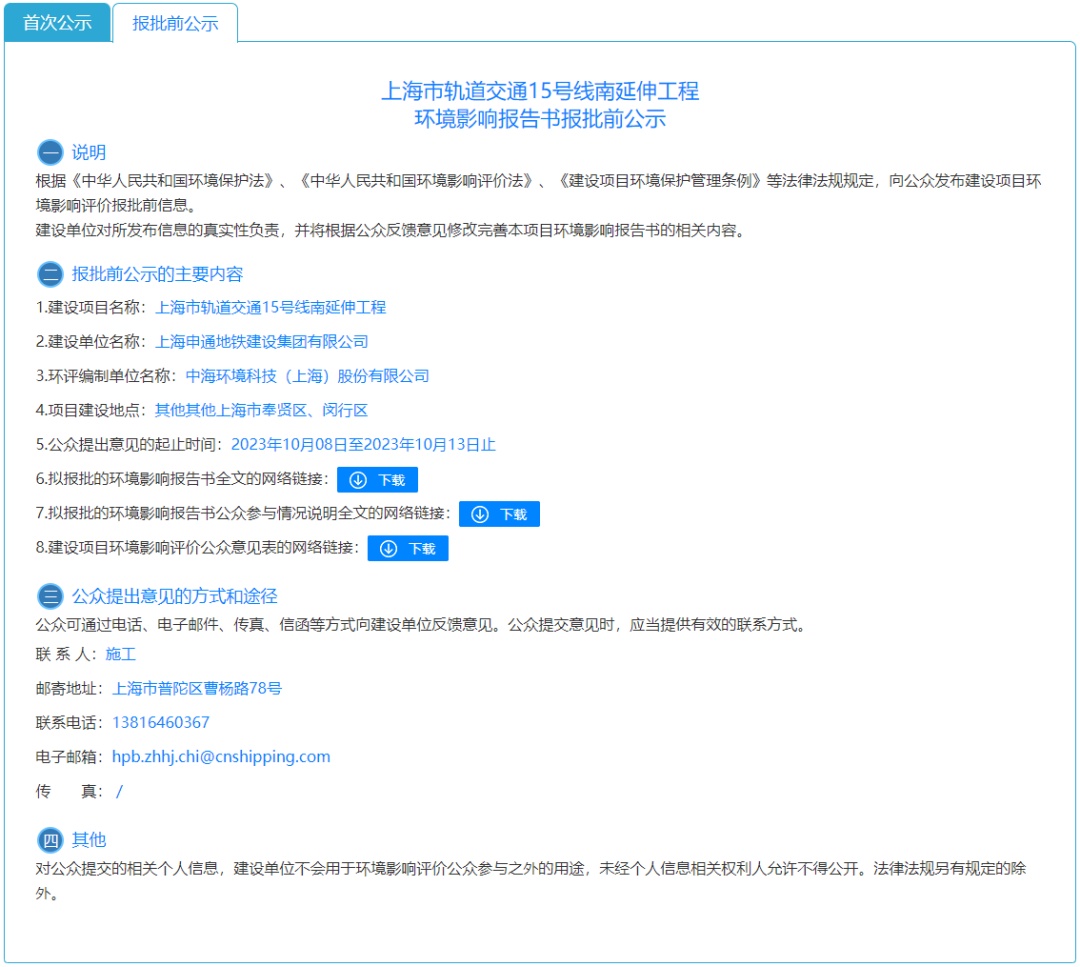Click the section one 说明 circle icon
The width and height of the screenshot is (1080, 967).
[50, 152]
